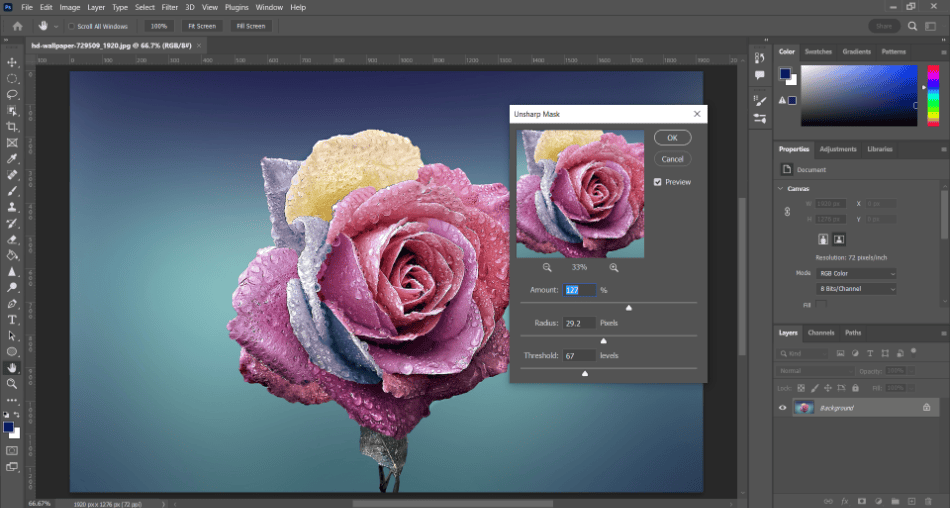The image size is (950, 508).
Task: Zoom out the Unsharp Mask preview
Action: click(547, 267)
